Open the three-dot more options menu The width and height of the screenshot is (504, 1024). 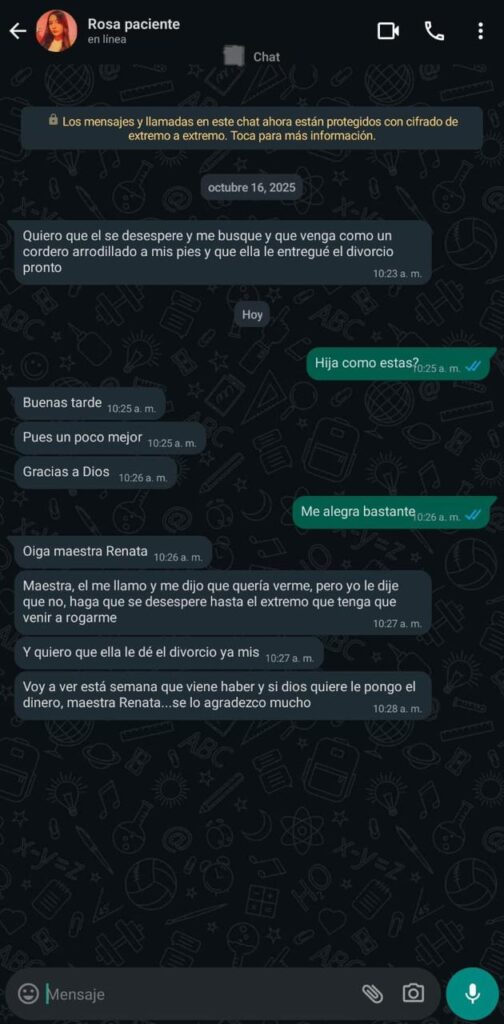pos(480,31)
